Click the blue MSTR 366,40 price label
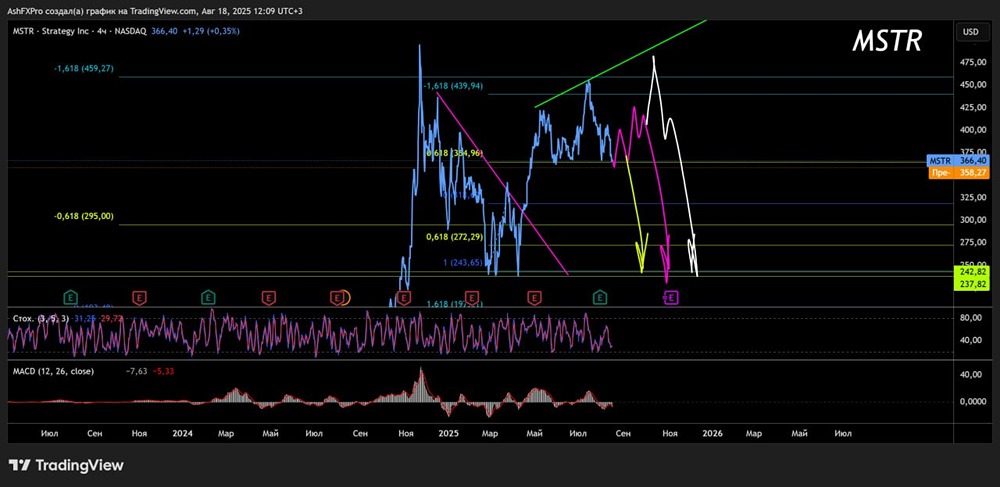Screen dimensions: 1000x487 [957, 162]
